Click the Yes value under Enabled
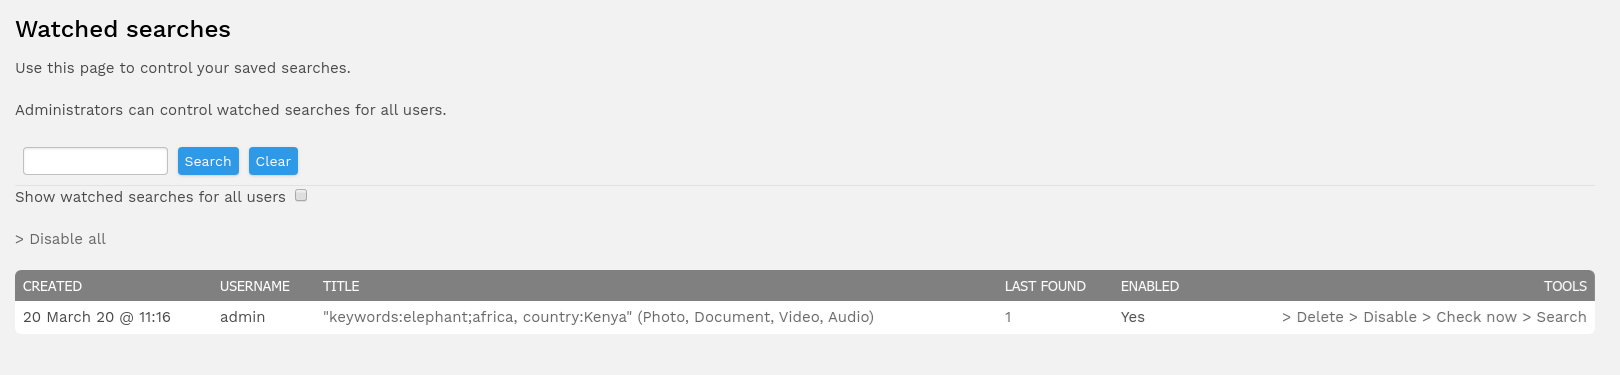The width and height of the screenshot is (1620, 375). point(1133,317)
